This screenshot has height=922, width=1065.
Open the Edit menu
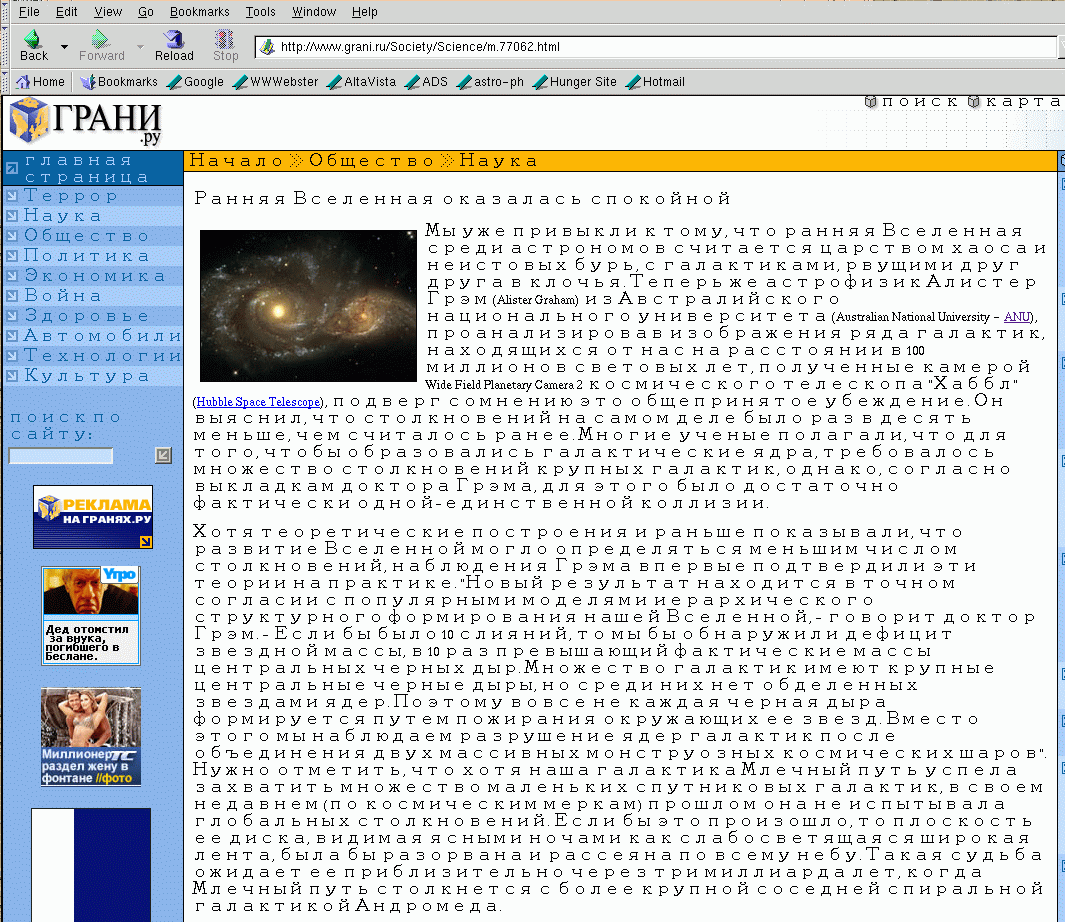[x=67, y=12]
